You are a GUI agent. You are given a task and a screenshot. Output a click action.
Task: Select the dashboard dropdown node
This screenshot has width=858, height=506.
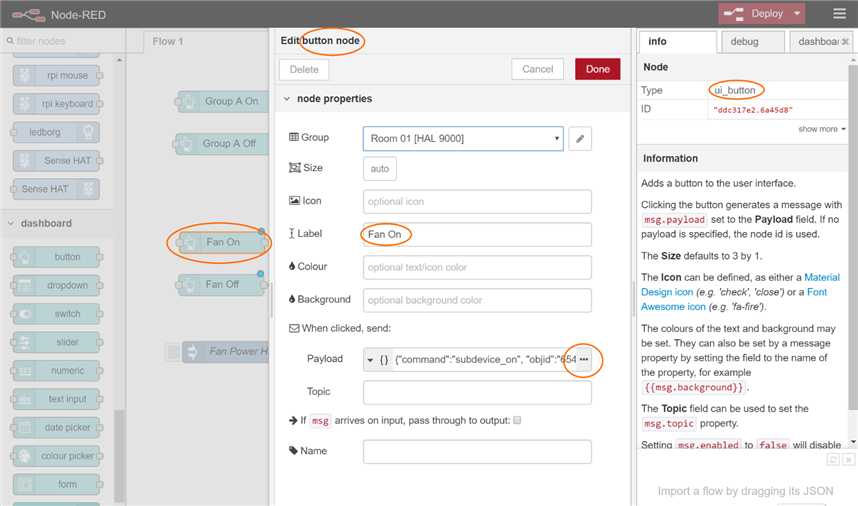56,286
